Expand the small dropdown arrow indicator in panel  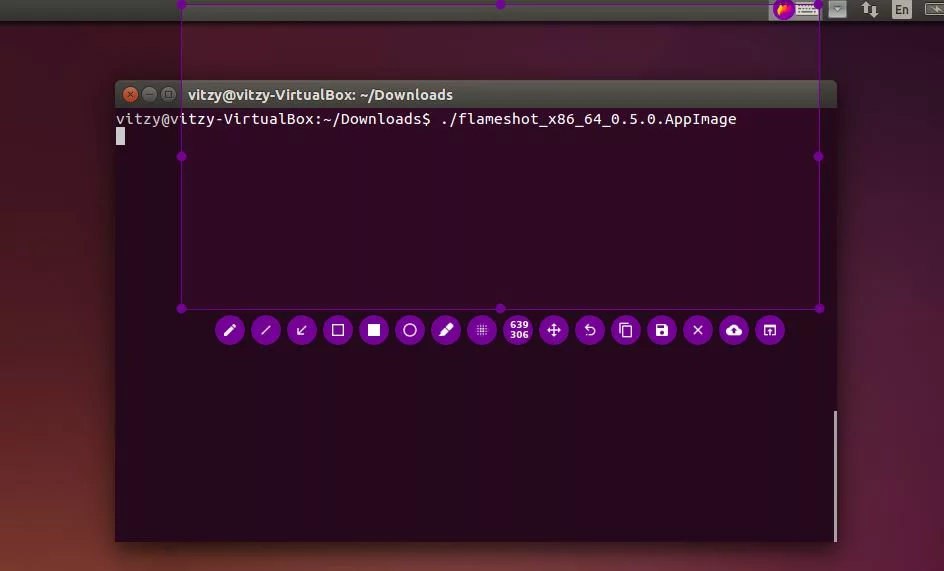[837, 10]
